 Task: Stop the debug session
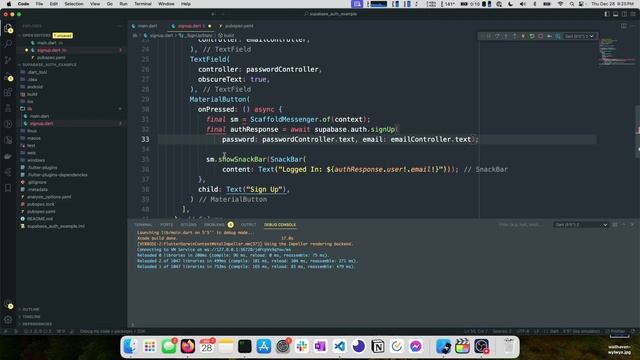coord(540,36)
